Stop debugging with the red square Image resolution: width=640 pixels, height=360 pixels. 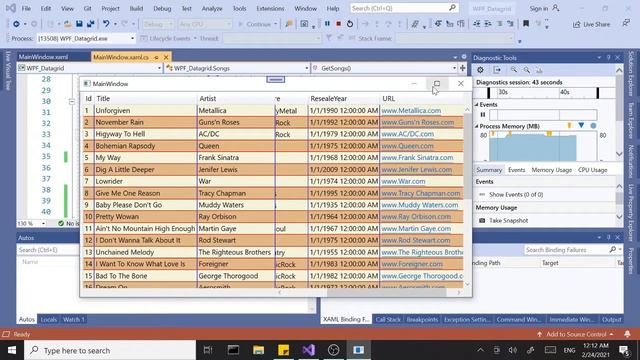[x=338, y=24]
